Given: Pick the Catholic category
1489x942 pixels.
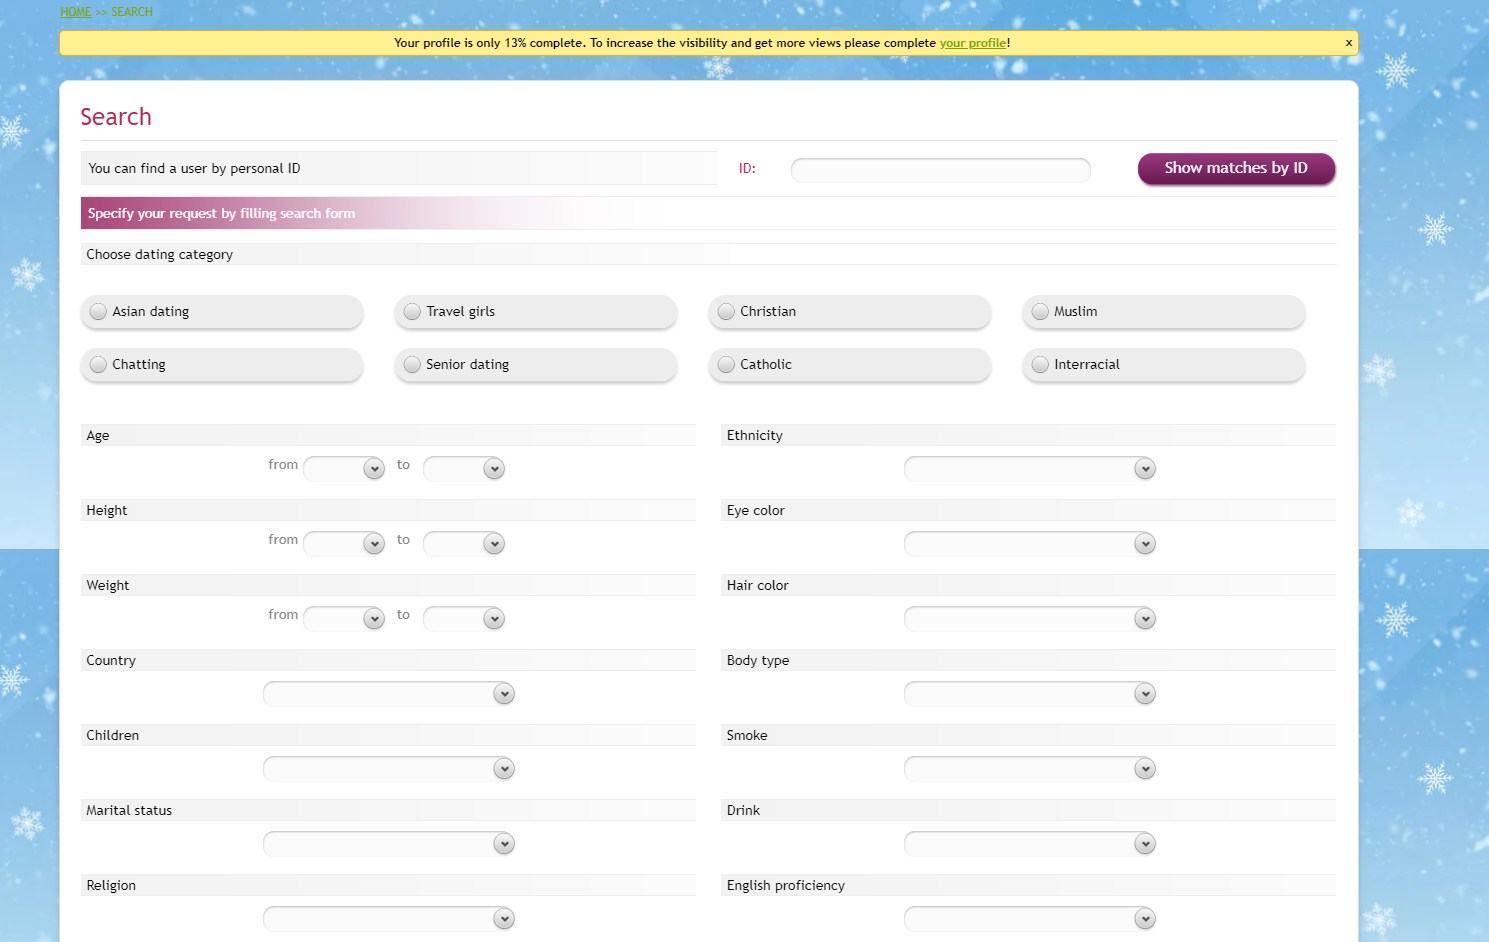Looking at the screenshot, I should pyautogui.click(x=849, y=364).
